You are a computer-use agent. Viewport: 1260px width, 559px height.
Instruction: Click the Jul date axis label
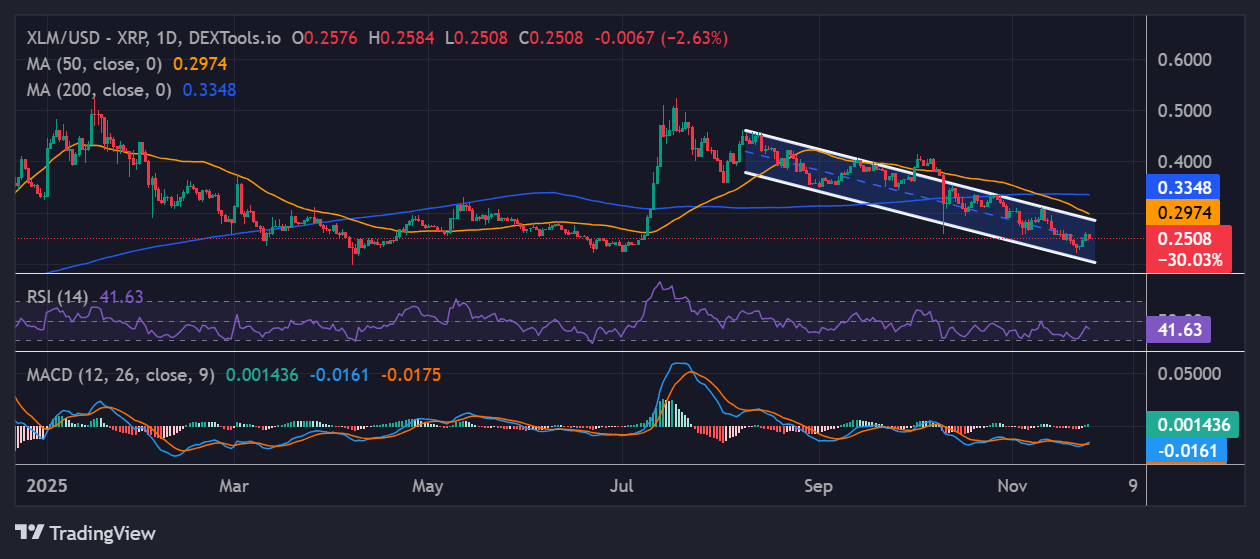pos(623,486)
